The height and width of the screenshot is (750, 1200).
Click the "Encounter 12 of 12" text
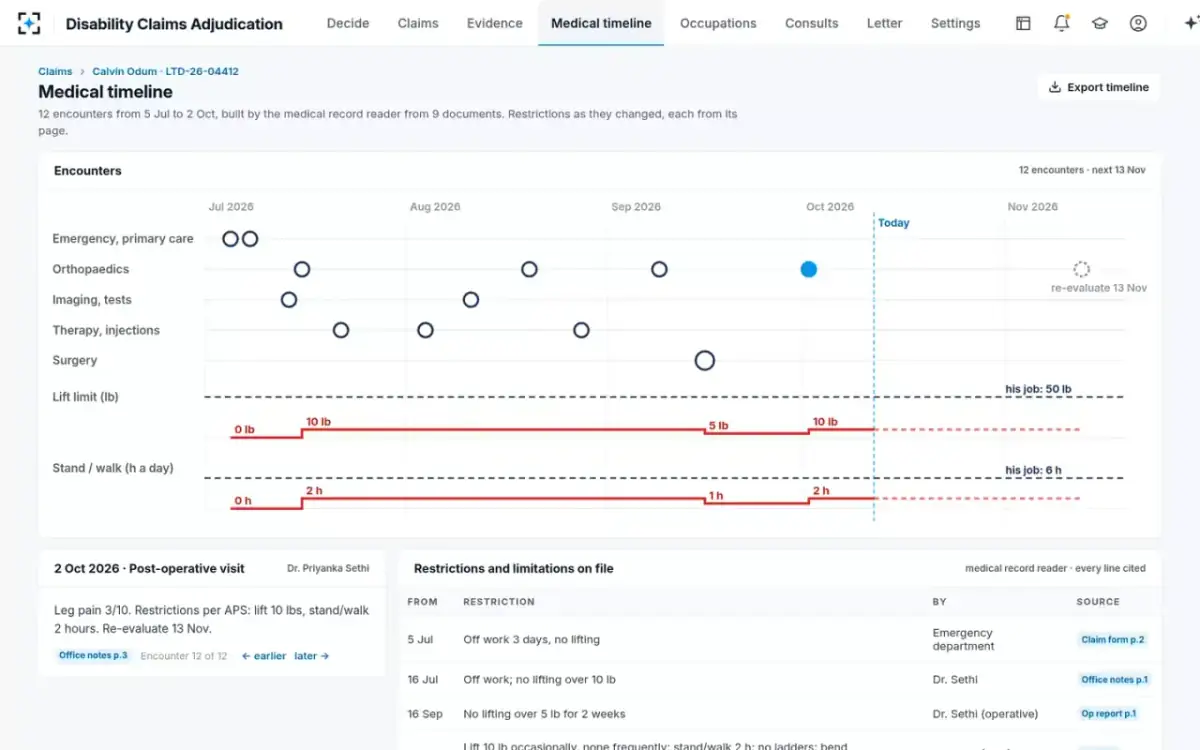tap(184, 656)
